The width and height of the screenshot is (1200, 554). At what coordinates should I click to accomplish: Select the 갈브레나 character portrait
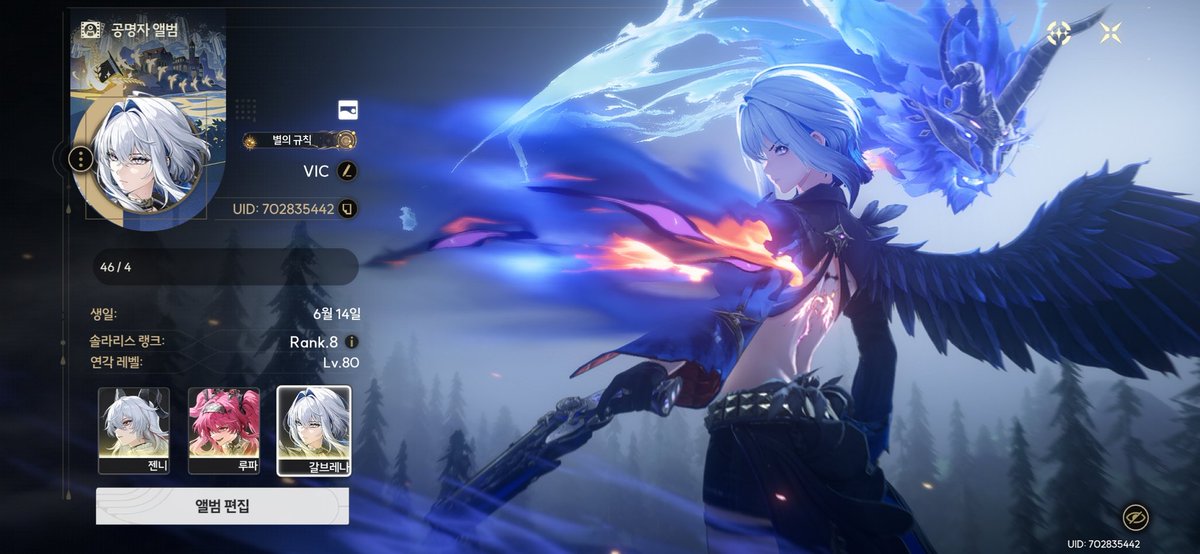click(x=313, y=430)
